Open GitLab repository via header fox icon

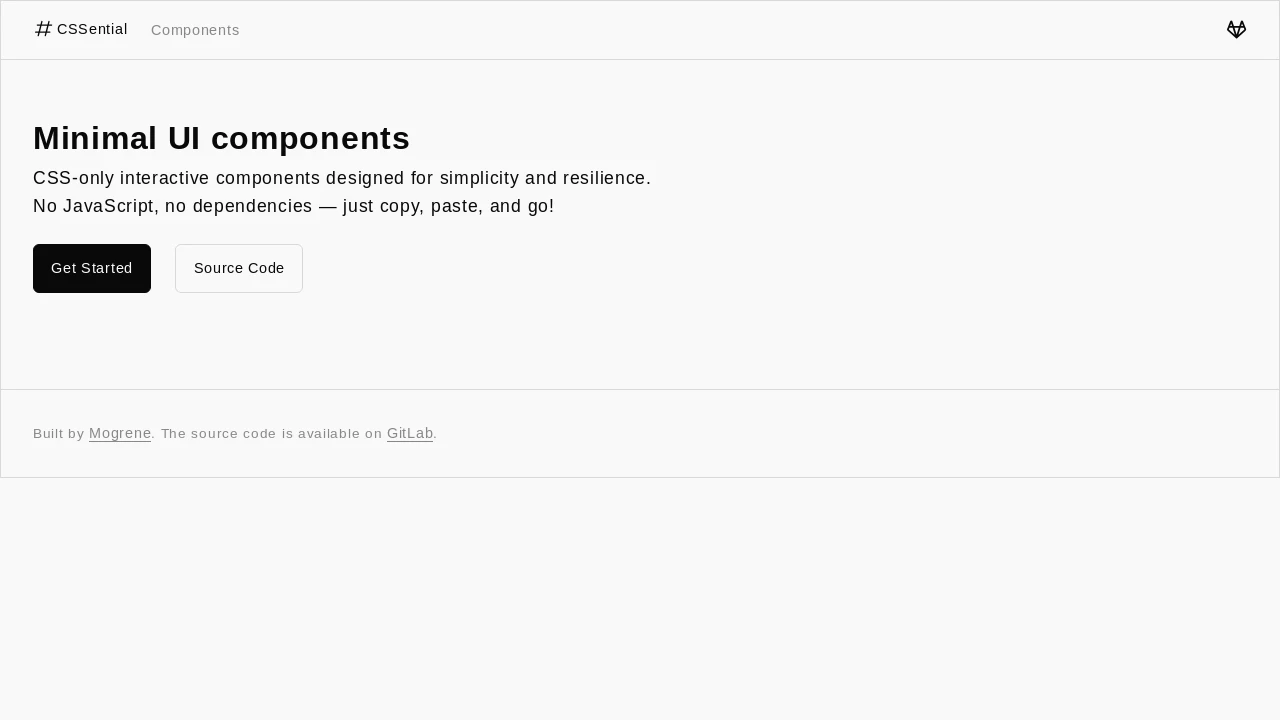(1236, 30)
